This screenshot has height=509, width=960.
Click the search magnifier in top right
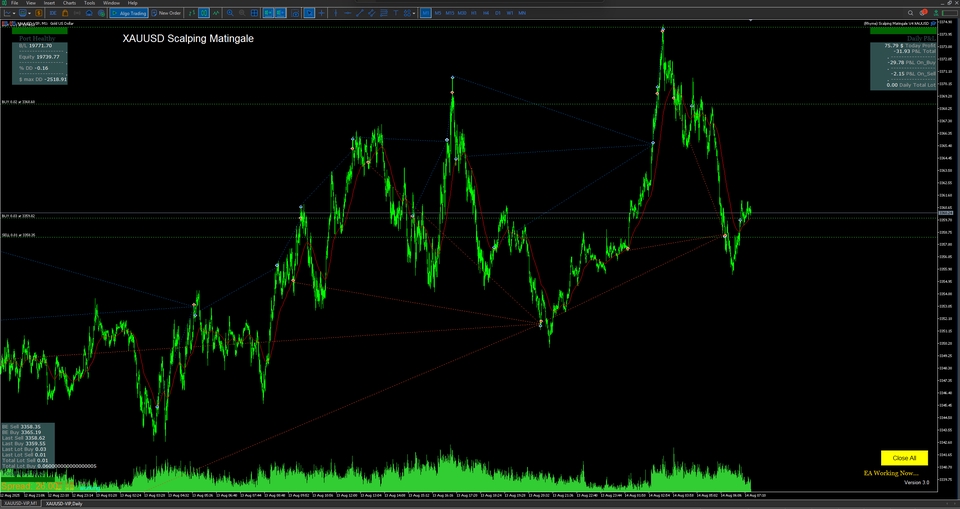pyautogui.click(x=910, y=13)
